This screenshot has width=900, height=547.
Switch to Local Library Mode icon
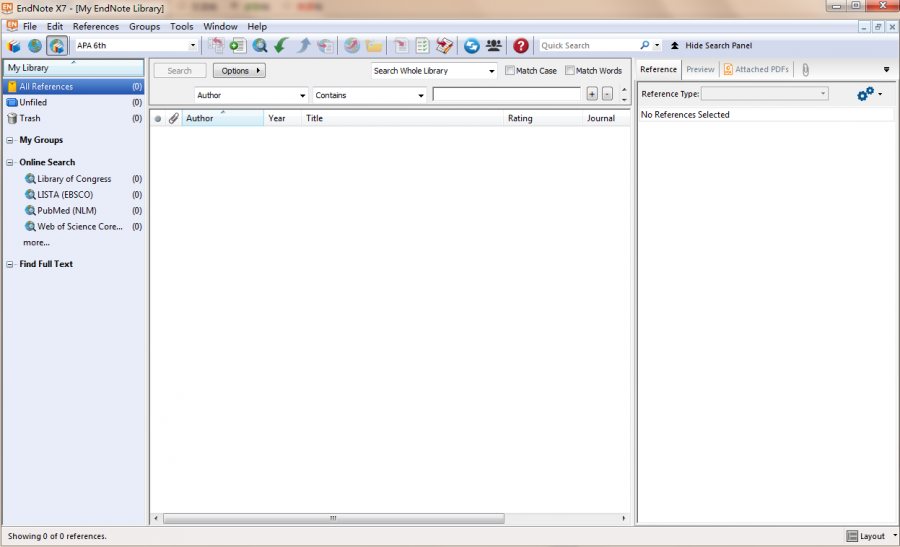tap(14, 45)
